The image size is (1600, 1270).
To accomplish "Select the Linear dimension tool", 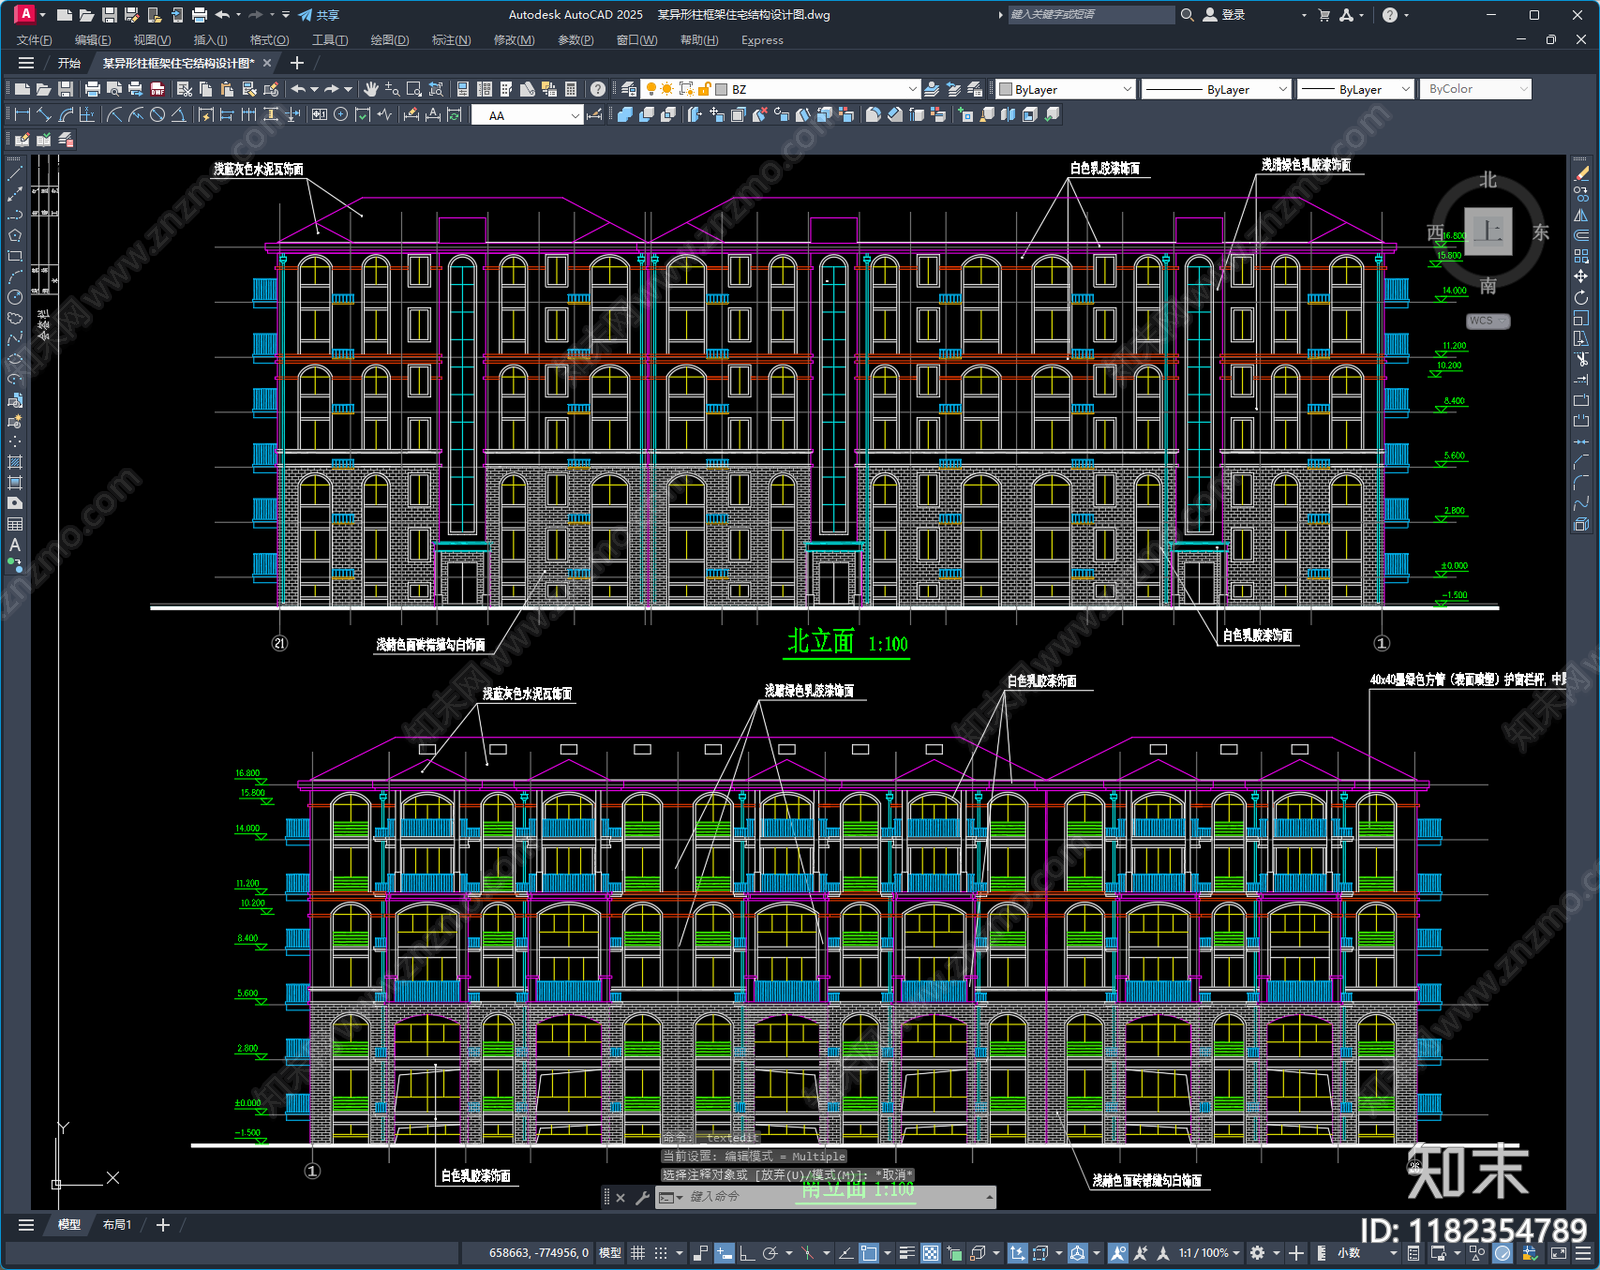I will coord(22,115).
